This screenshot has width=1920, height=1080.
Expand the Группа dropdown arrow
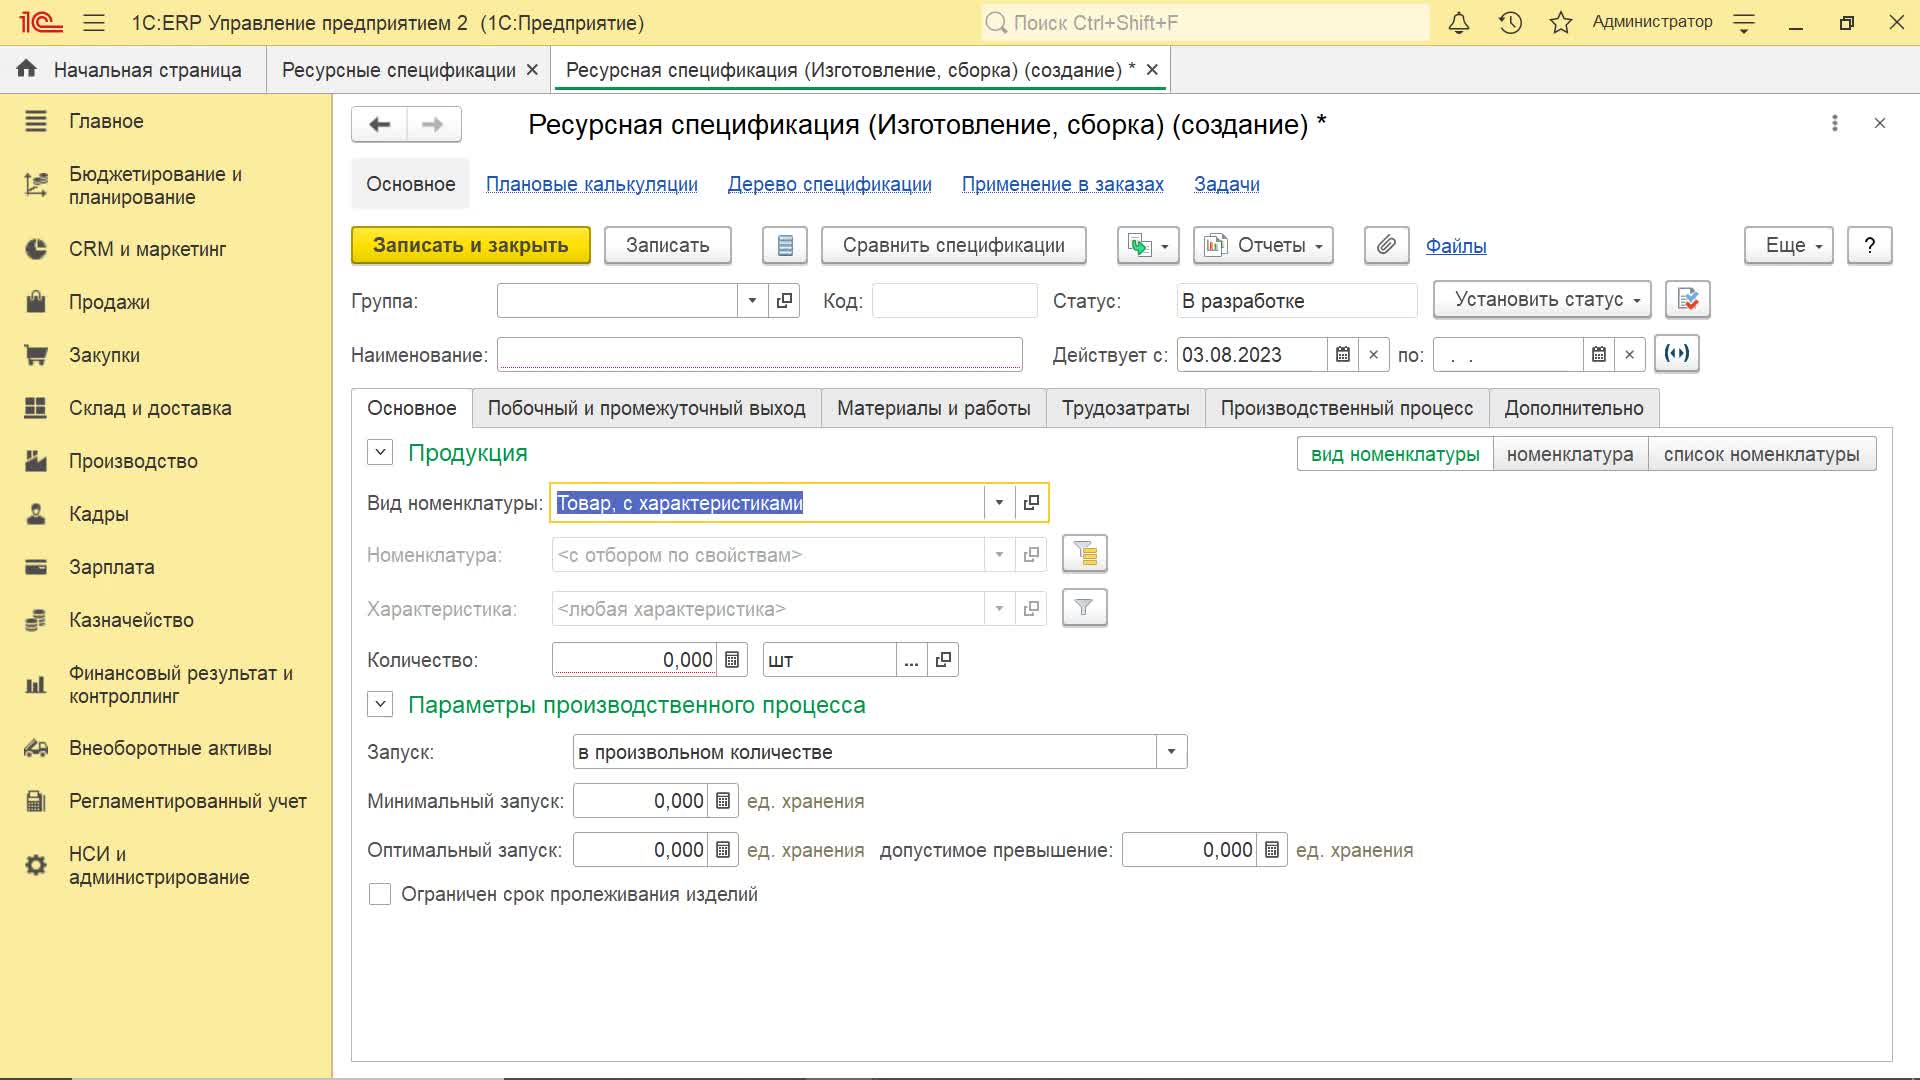[x=752, y=301]
